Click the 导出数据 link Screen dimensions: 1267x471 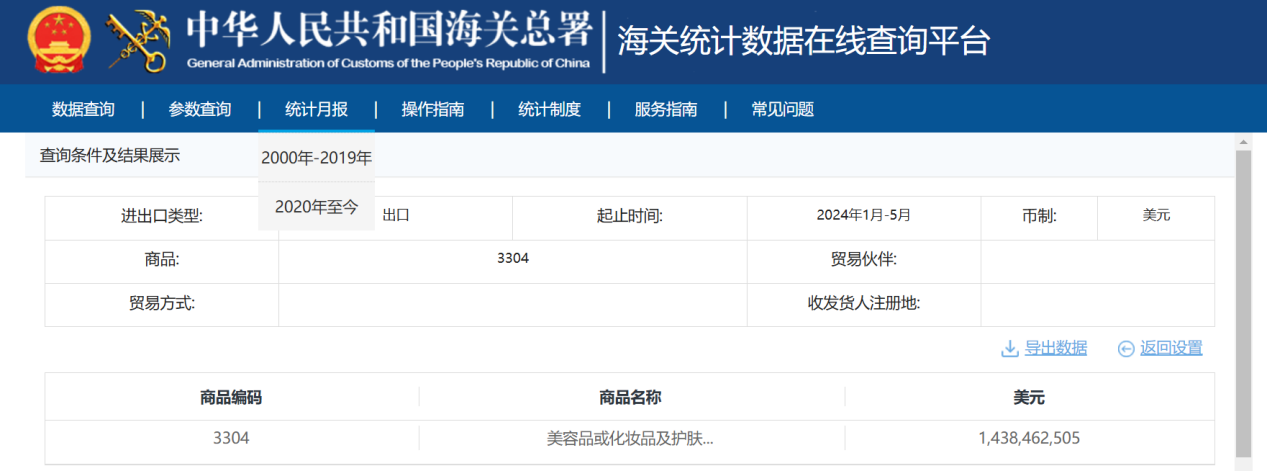[x=1055, y=348]
